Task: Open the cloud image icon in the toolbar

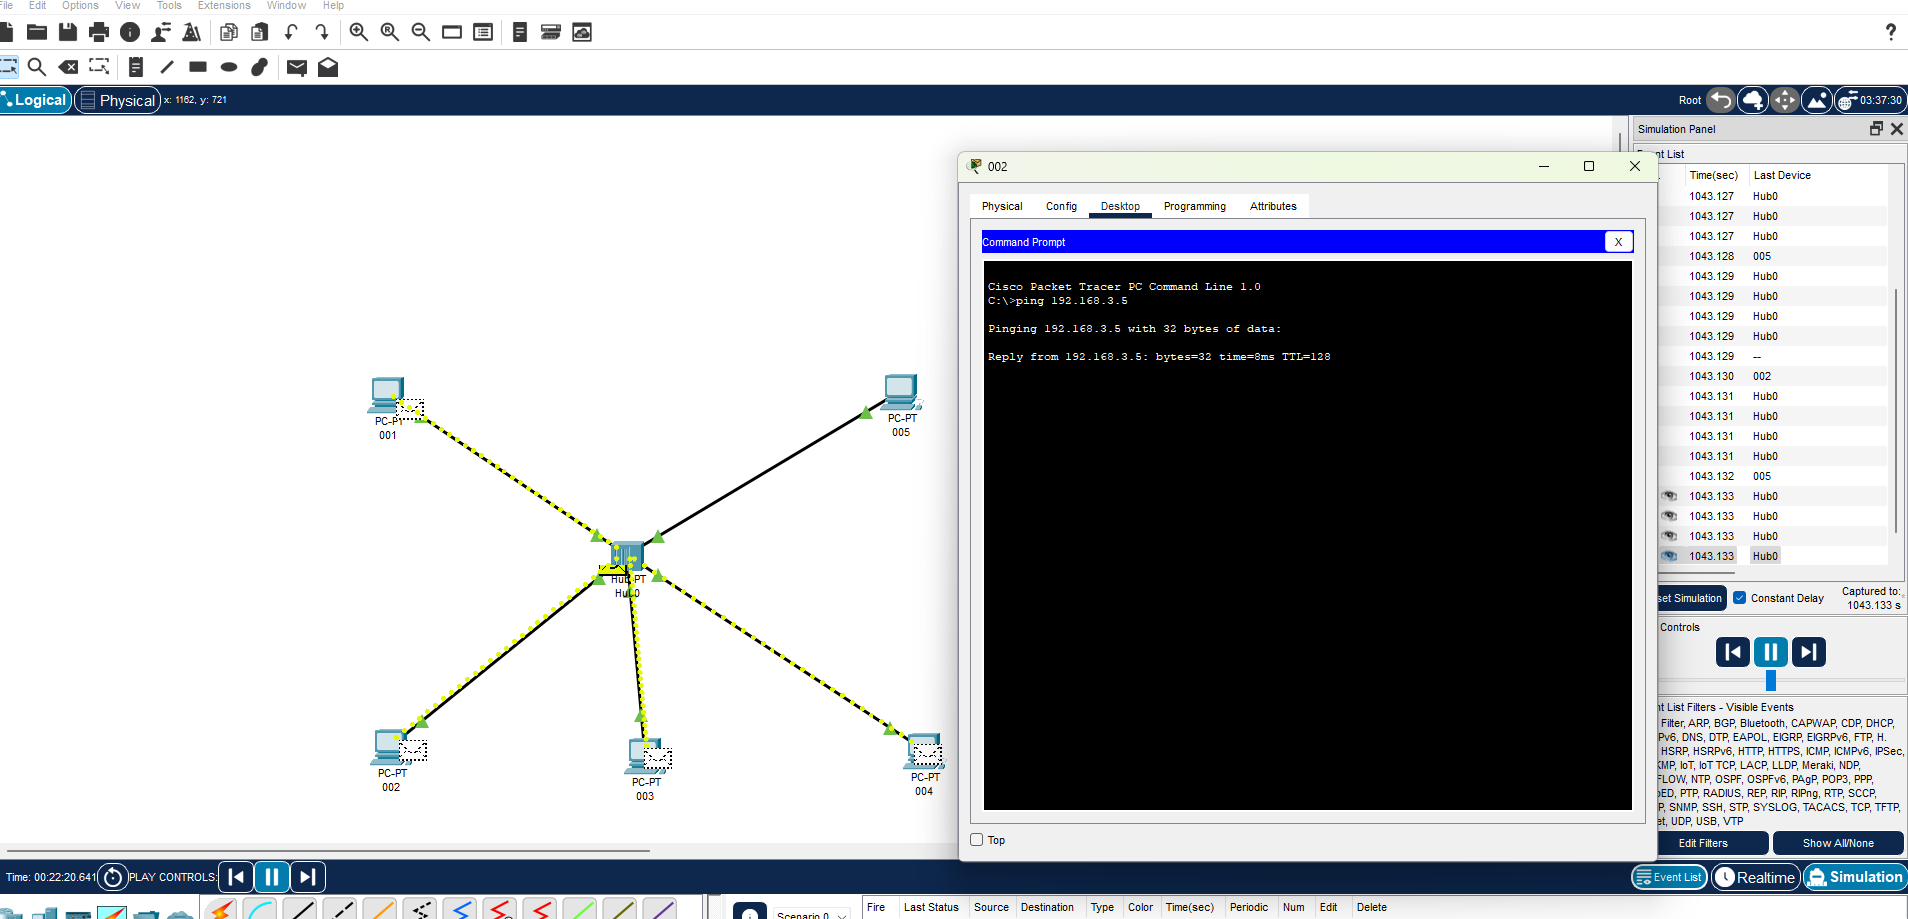Action: (x=582, y=32)
